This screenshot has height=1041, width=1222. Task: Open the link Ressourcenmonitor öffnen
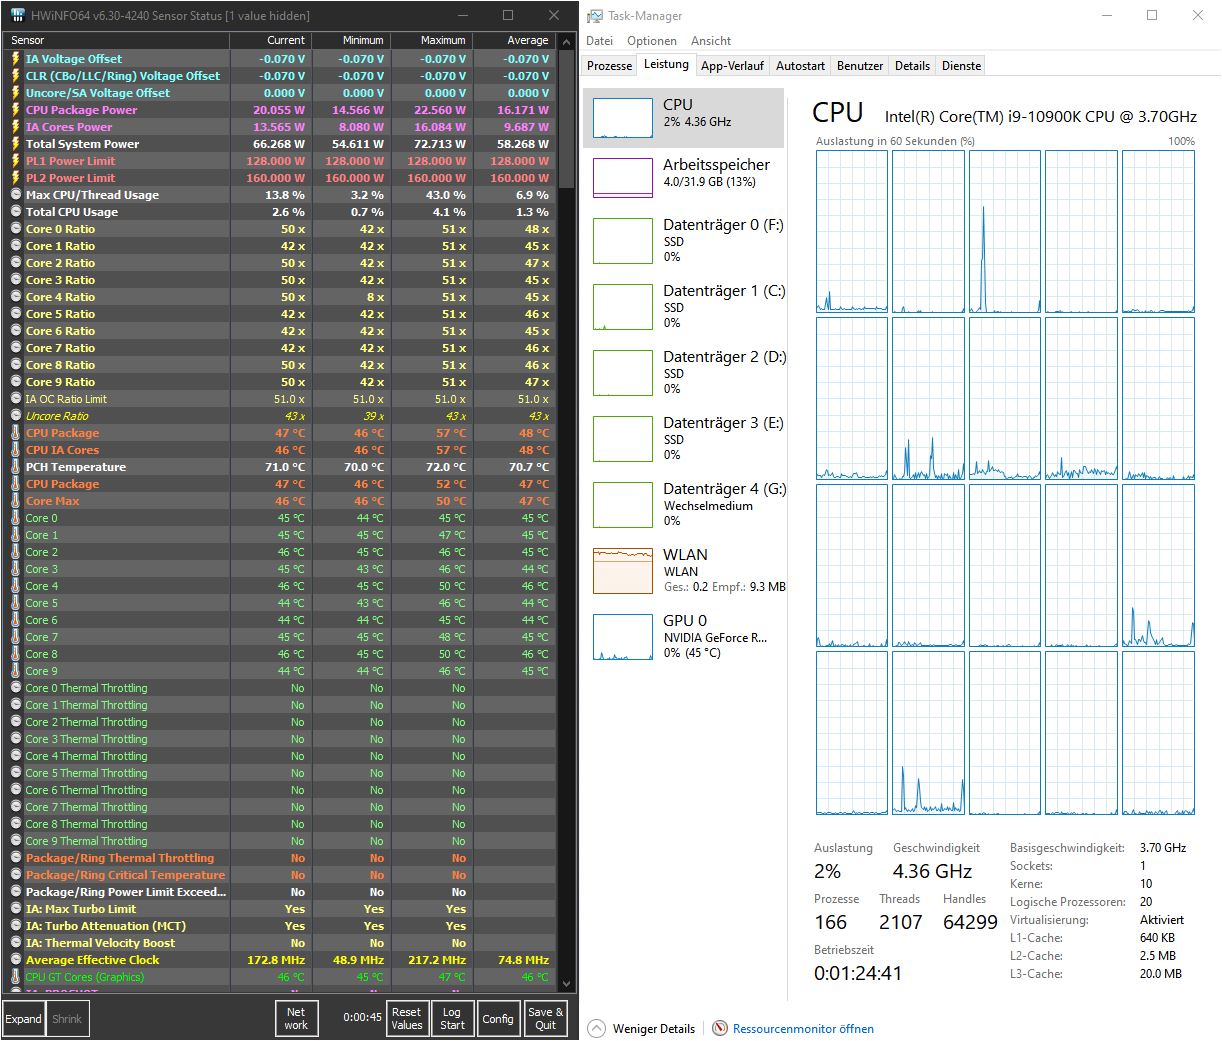804,1028
